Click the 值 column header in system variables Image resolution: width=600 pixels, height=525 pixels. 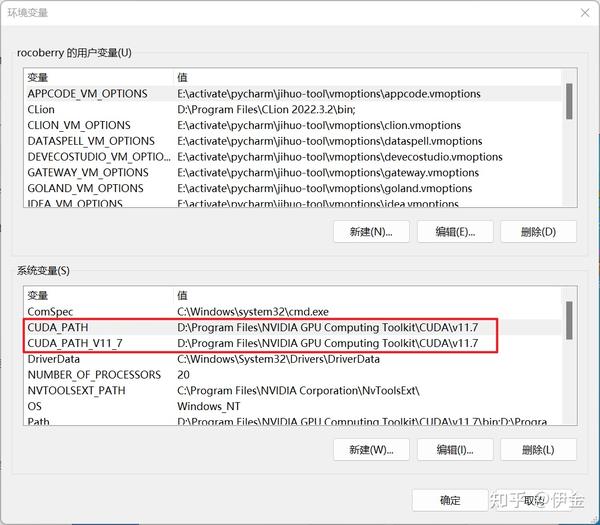(367, 295)
